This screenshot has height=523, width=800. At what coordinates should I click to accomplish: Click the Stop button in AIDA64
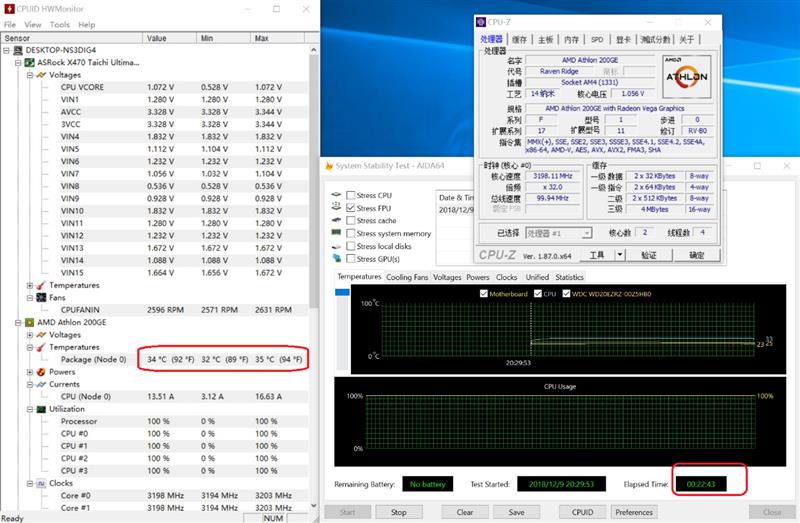399,512
